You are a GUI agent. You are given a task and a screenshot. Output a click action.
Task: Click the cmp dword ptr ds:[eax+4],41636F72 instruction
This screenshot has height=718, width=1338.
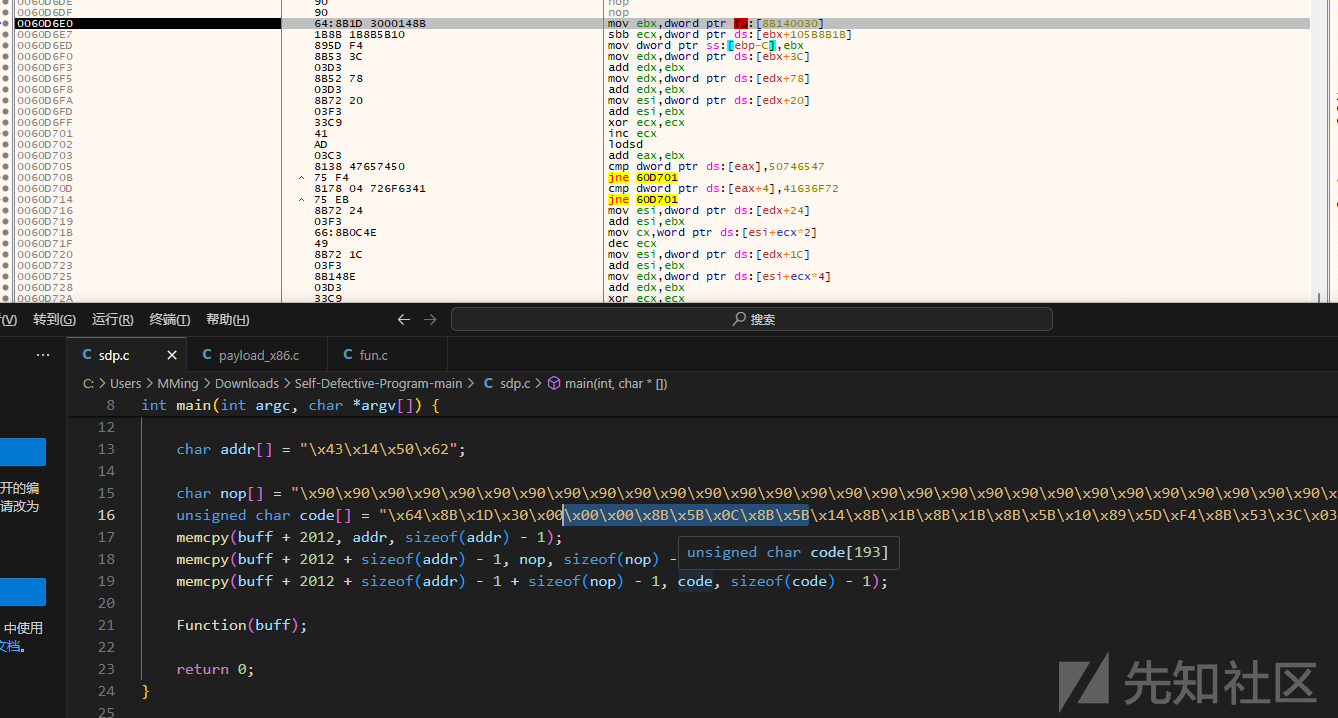click(x=723, y=188)
